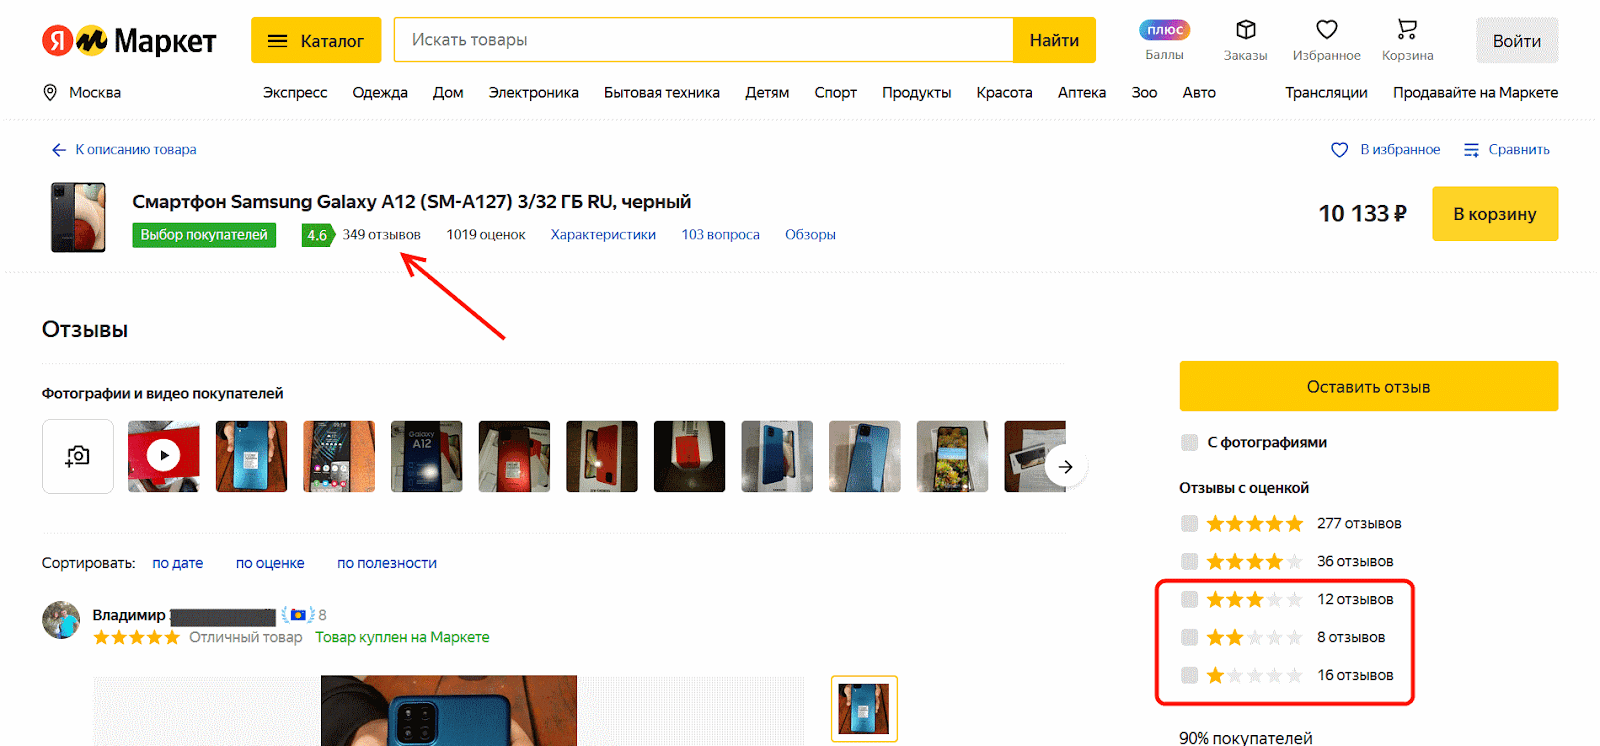Open the Galaxy A12 box photo thumbnail
The height and width of the screenshot is (746, 1600).
click(427, 456)
